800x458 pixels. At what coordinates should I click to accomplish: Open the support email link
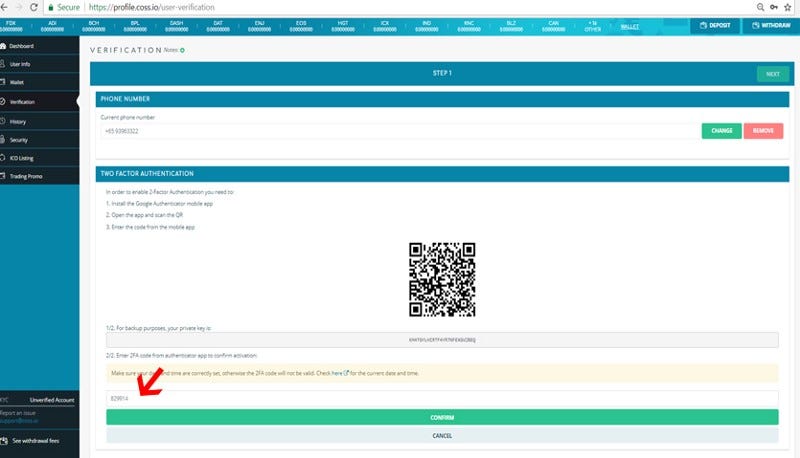pyautogui.click(x=19, y=421)
